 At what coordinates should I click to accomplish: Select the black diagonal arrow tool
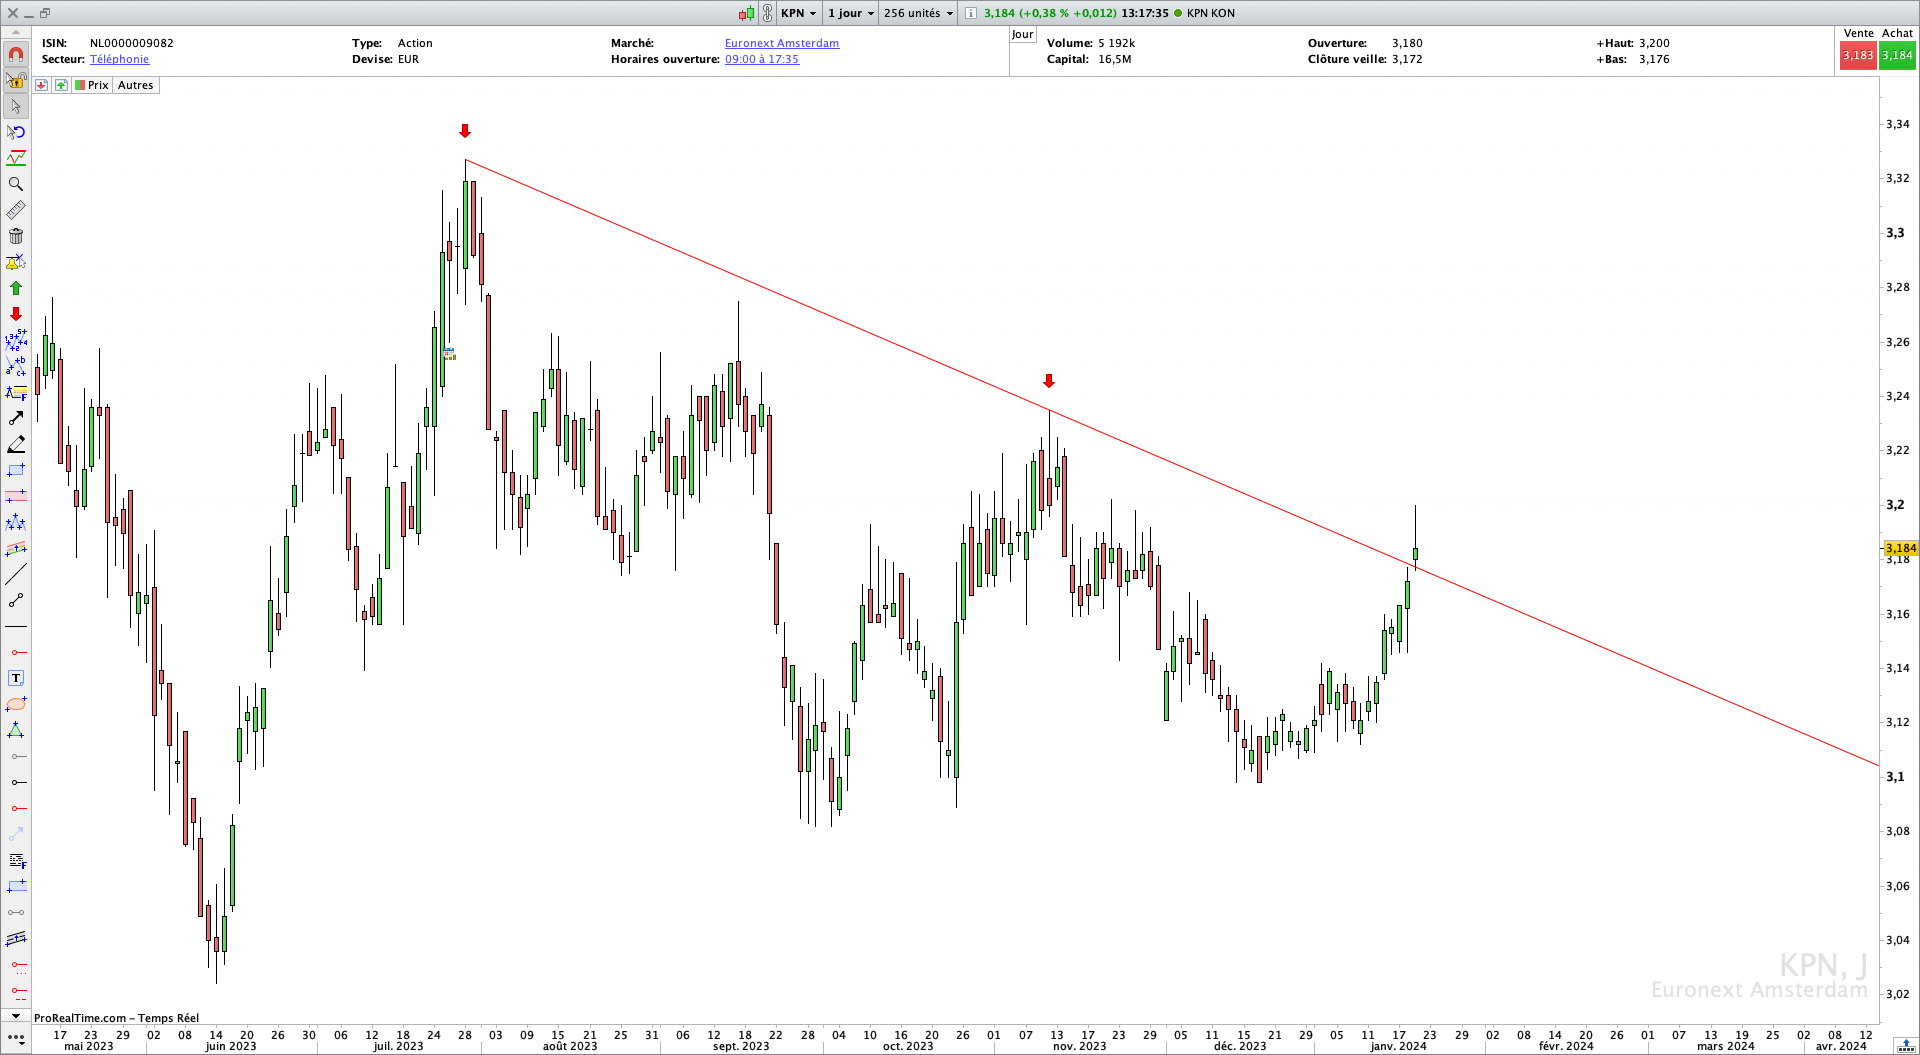(16, 418)
